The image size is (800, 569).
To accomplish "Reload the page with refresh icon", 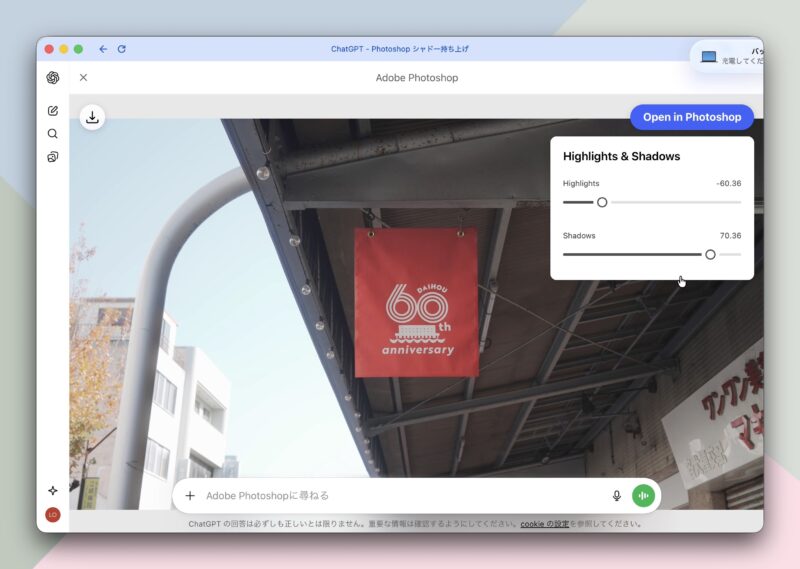I will coord(122,49).
